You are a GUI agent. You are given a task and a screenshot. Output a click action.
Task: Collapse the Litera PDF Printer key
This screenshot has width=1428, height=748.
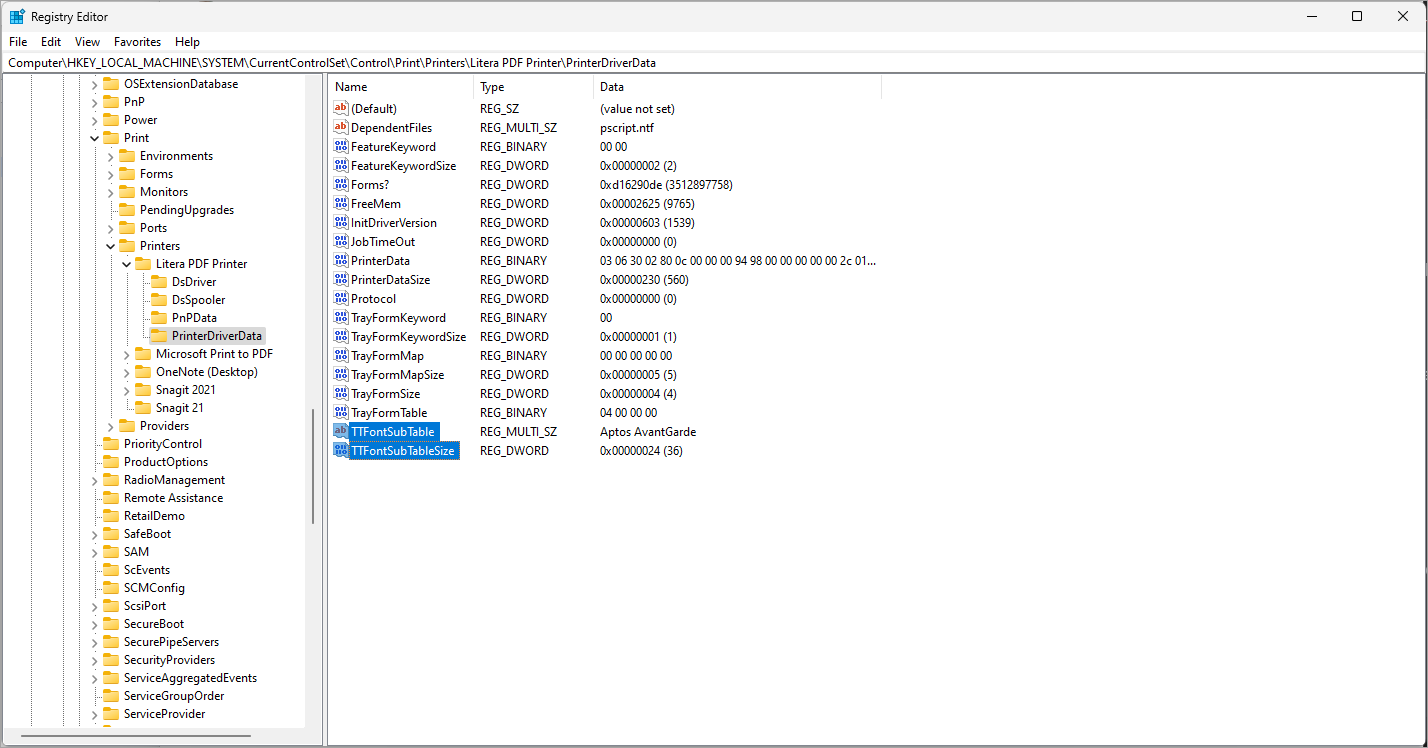[126, 264]
